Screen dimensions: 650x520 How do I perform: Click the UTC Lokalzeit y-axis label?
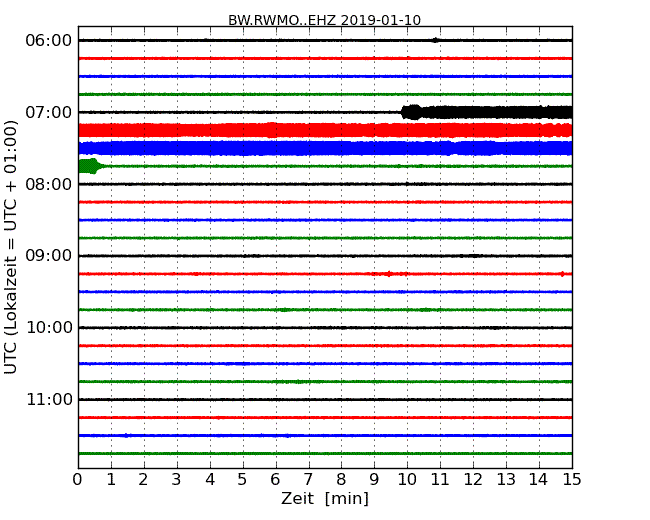11,247
